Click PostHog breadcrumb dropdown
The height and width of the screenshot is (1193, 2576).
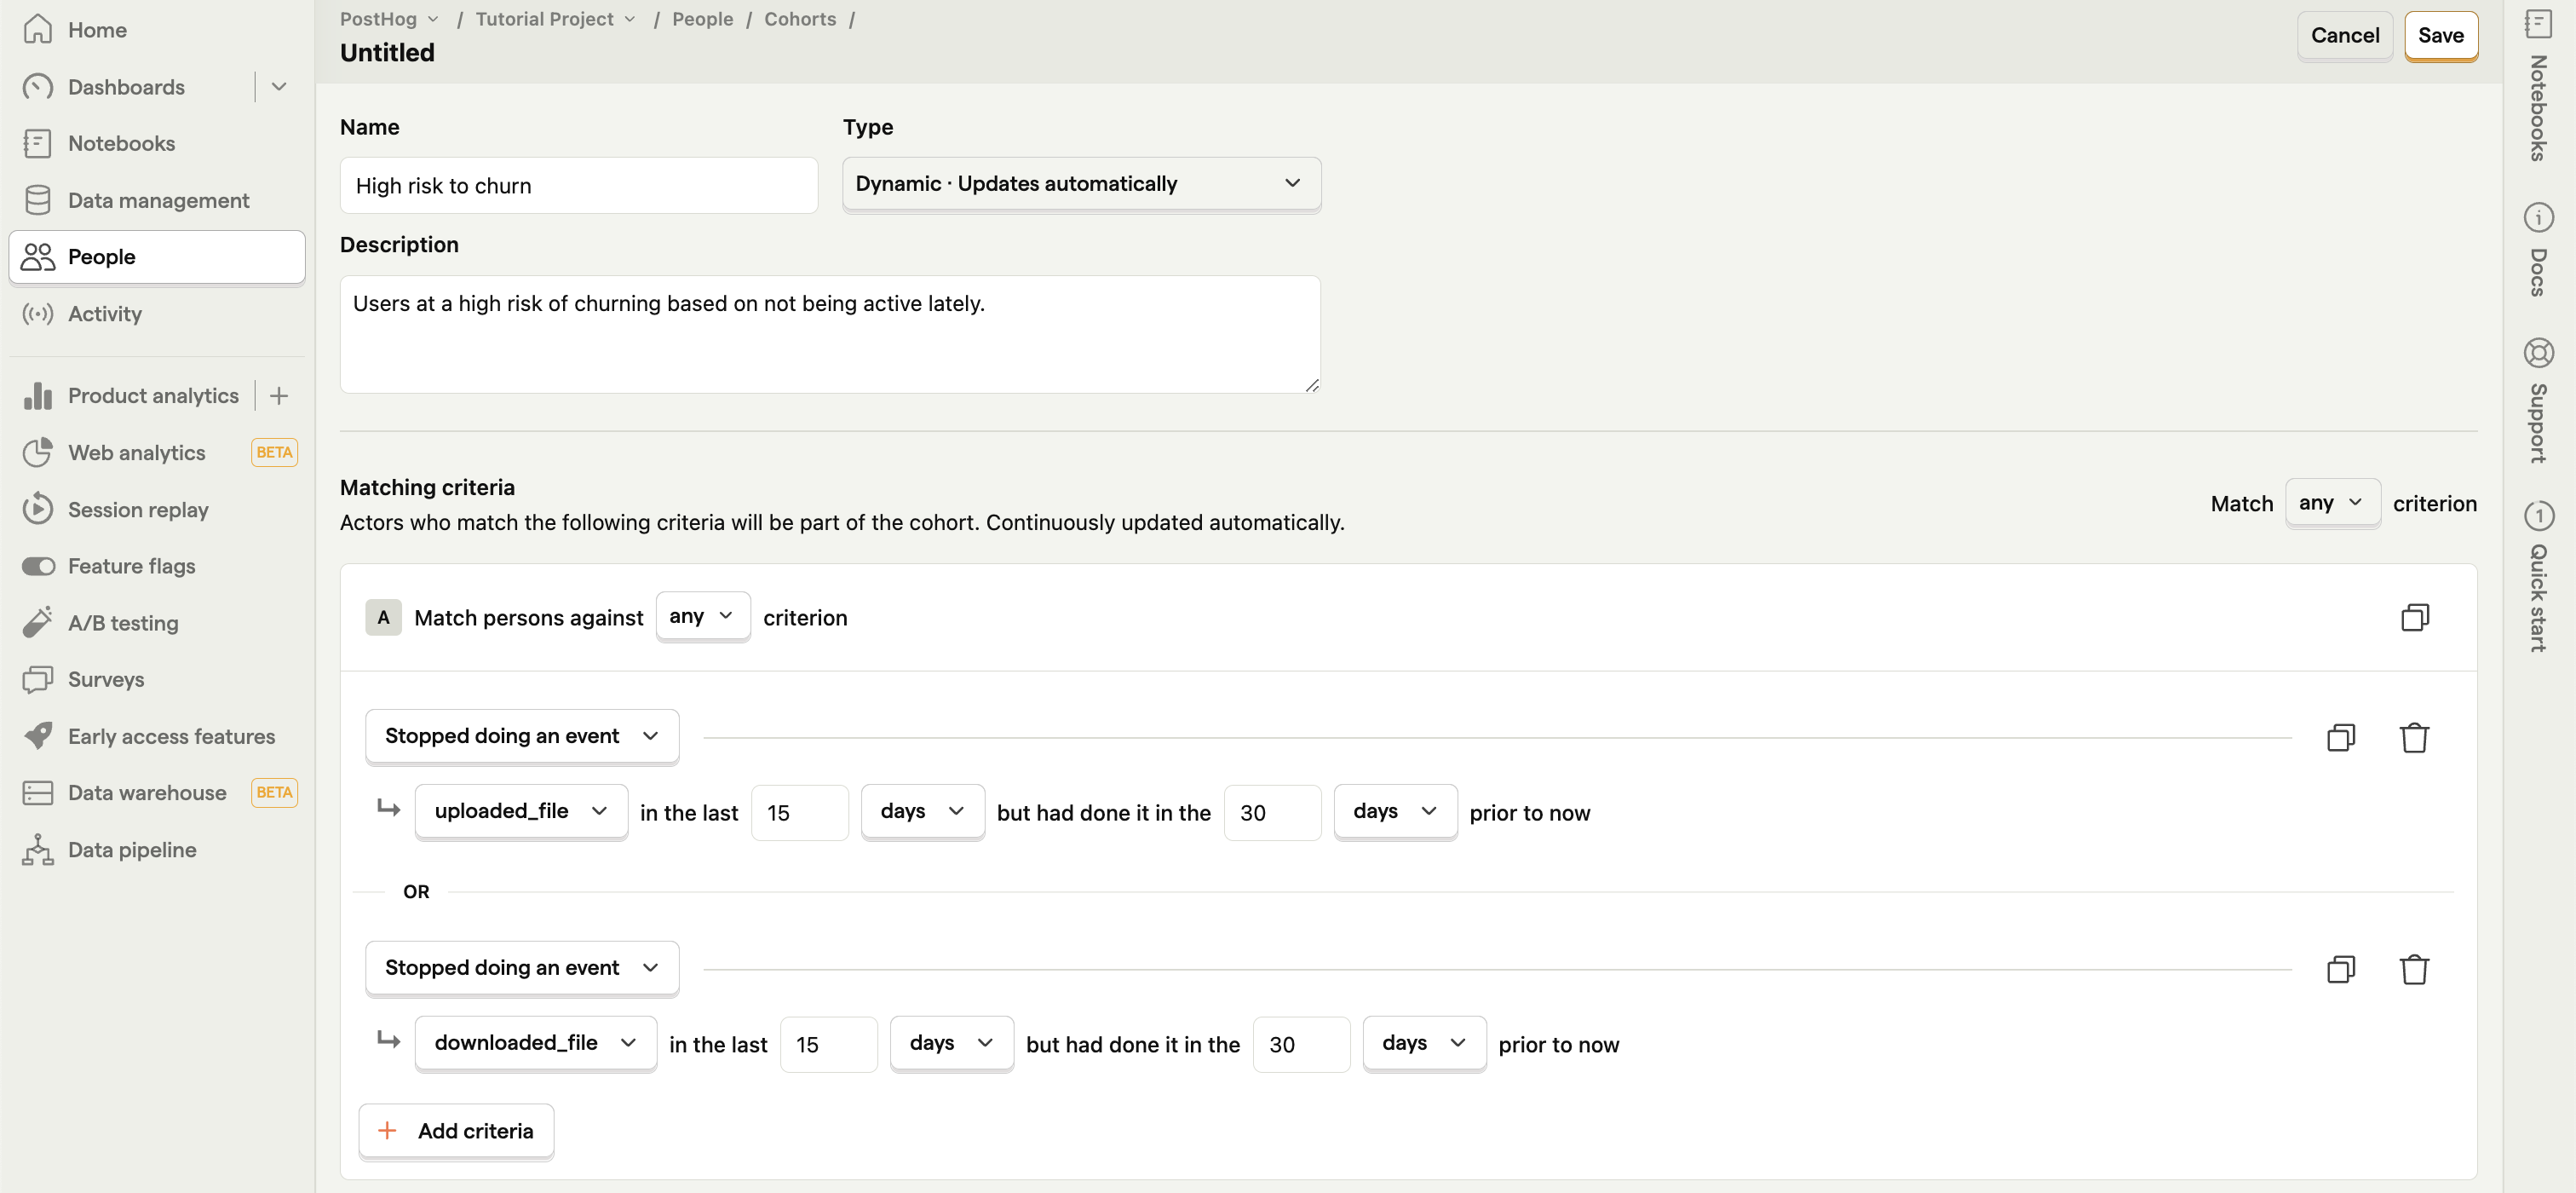pyautogui.click(x=389, y=19)
